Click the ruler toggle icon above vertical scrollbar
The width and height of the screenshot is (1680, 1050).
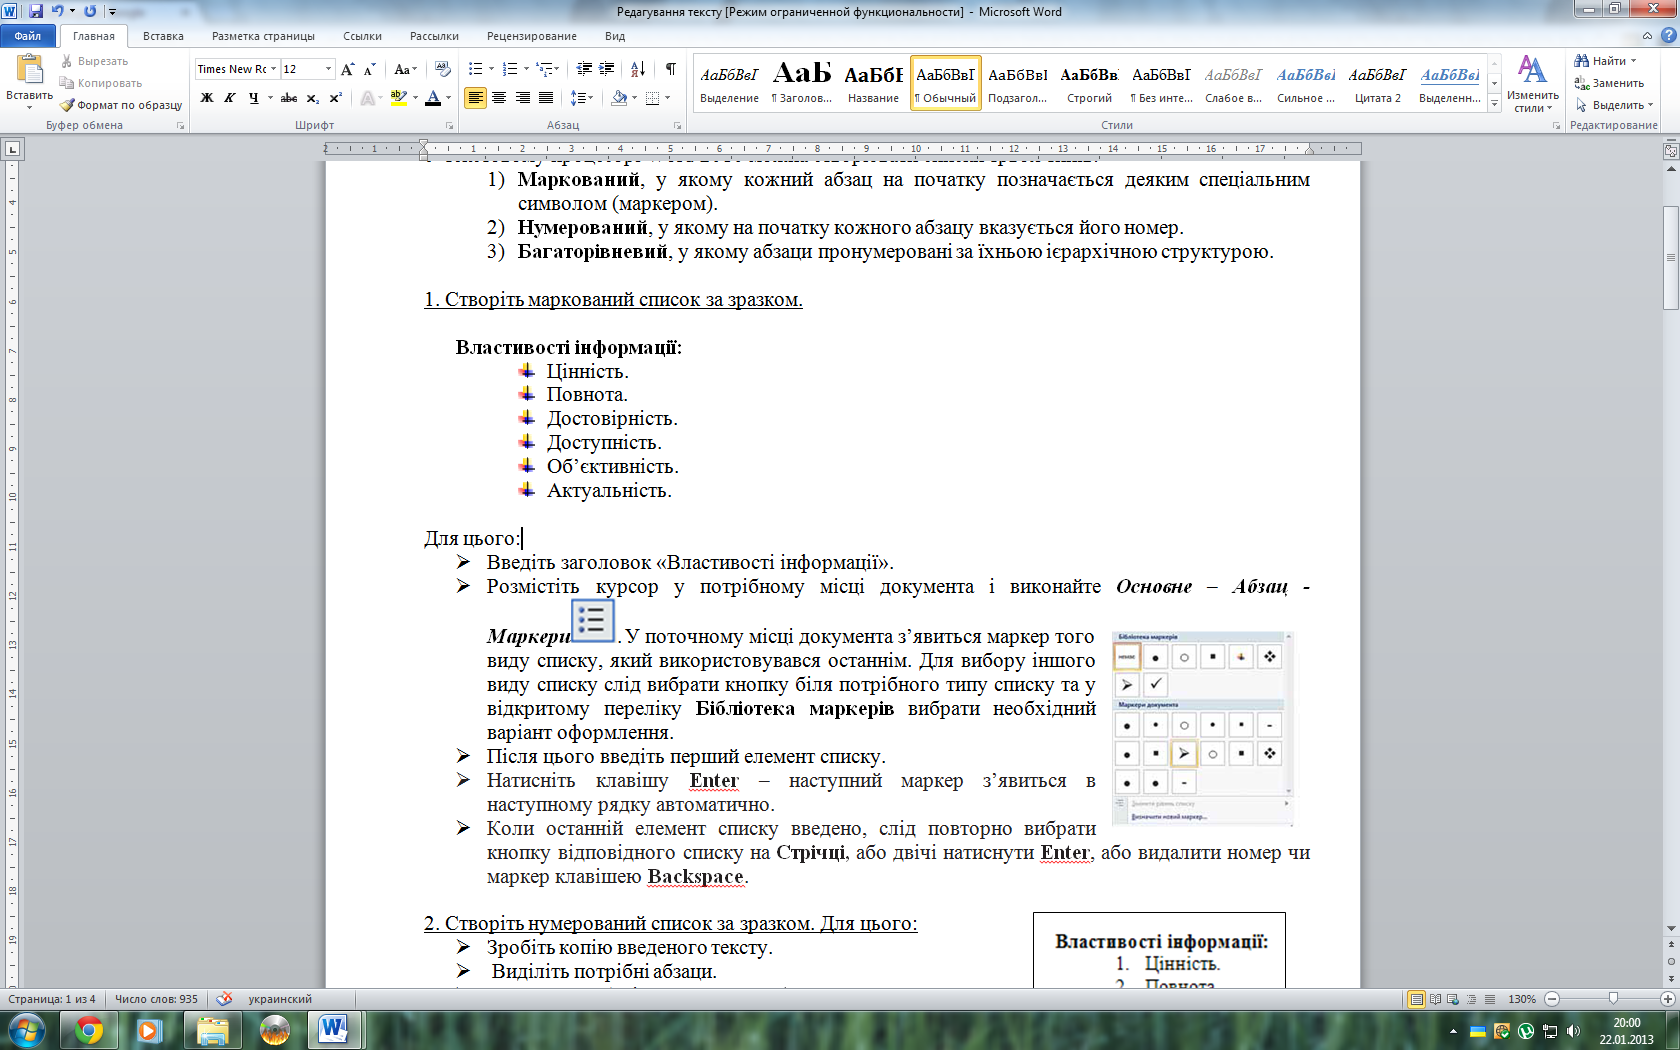pos(1670,151)
